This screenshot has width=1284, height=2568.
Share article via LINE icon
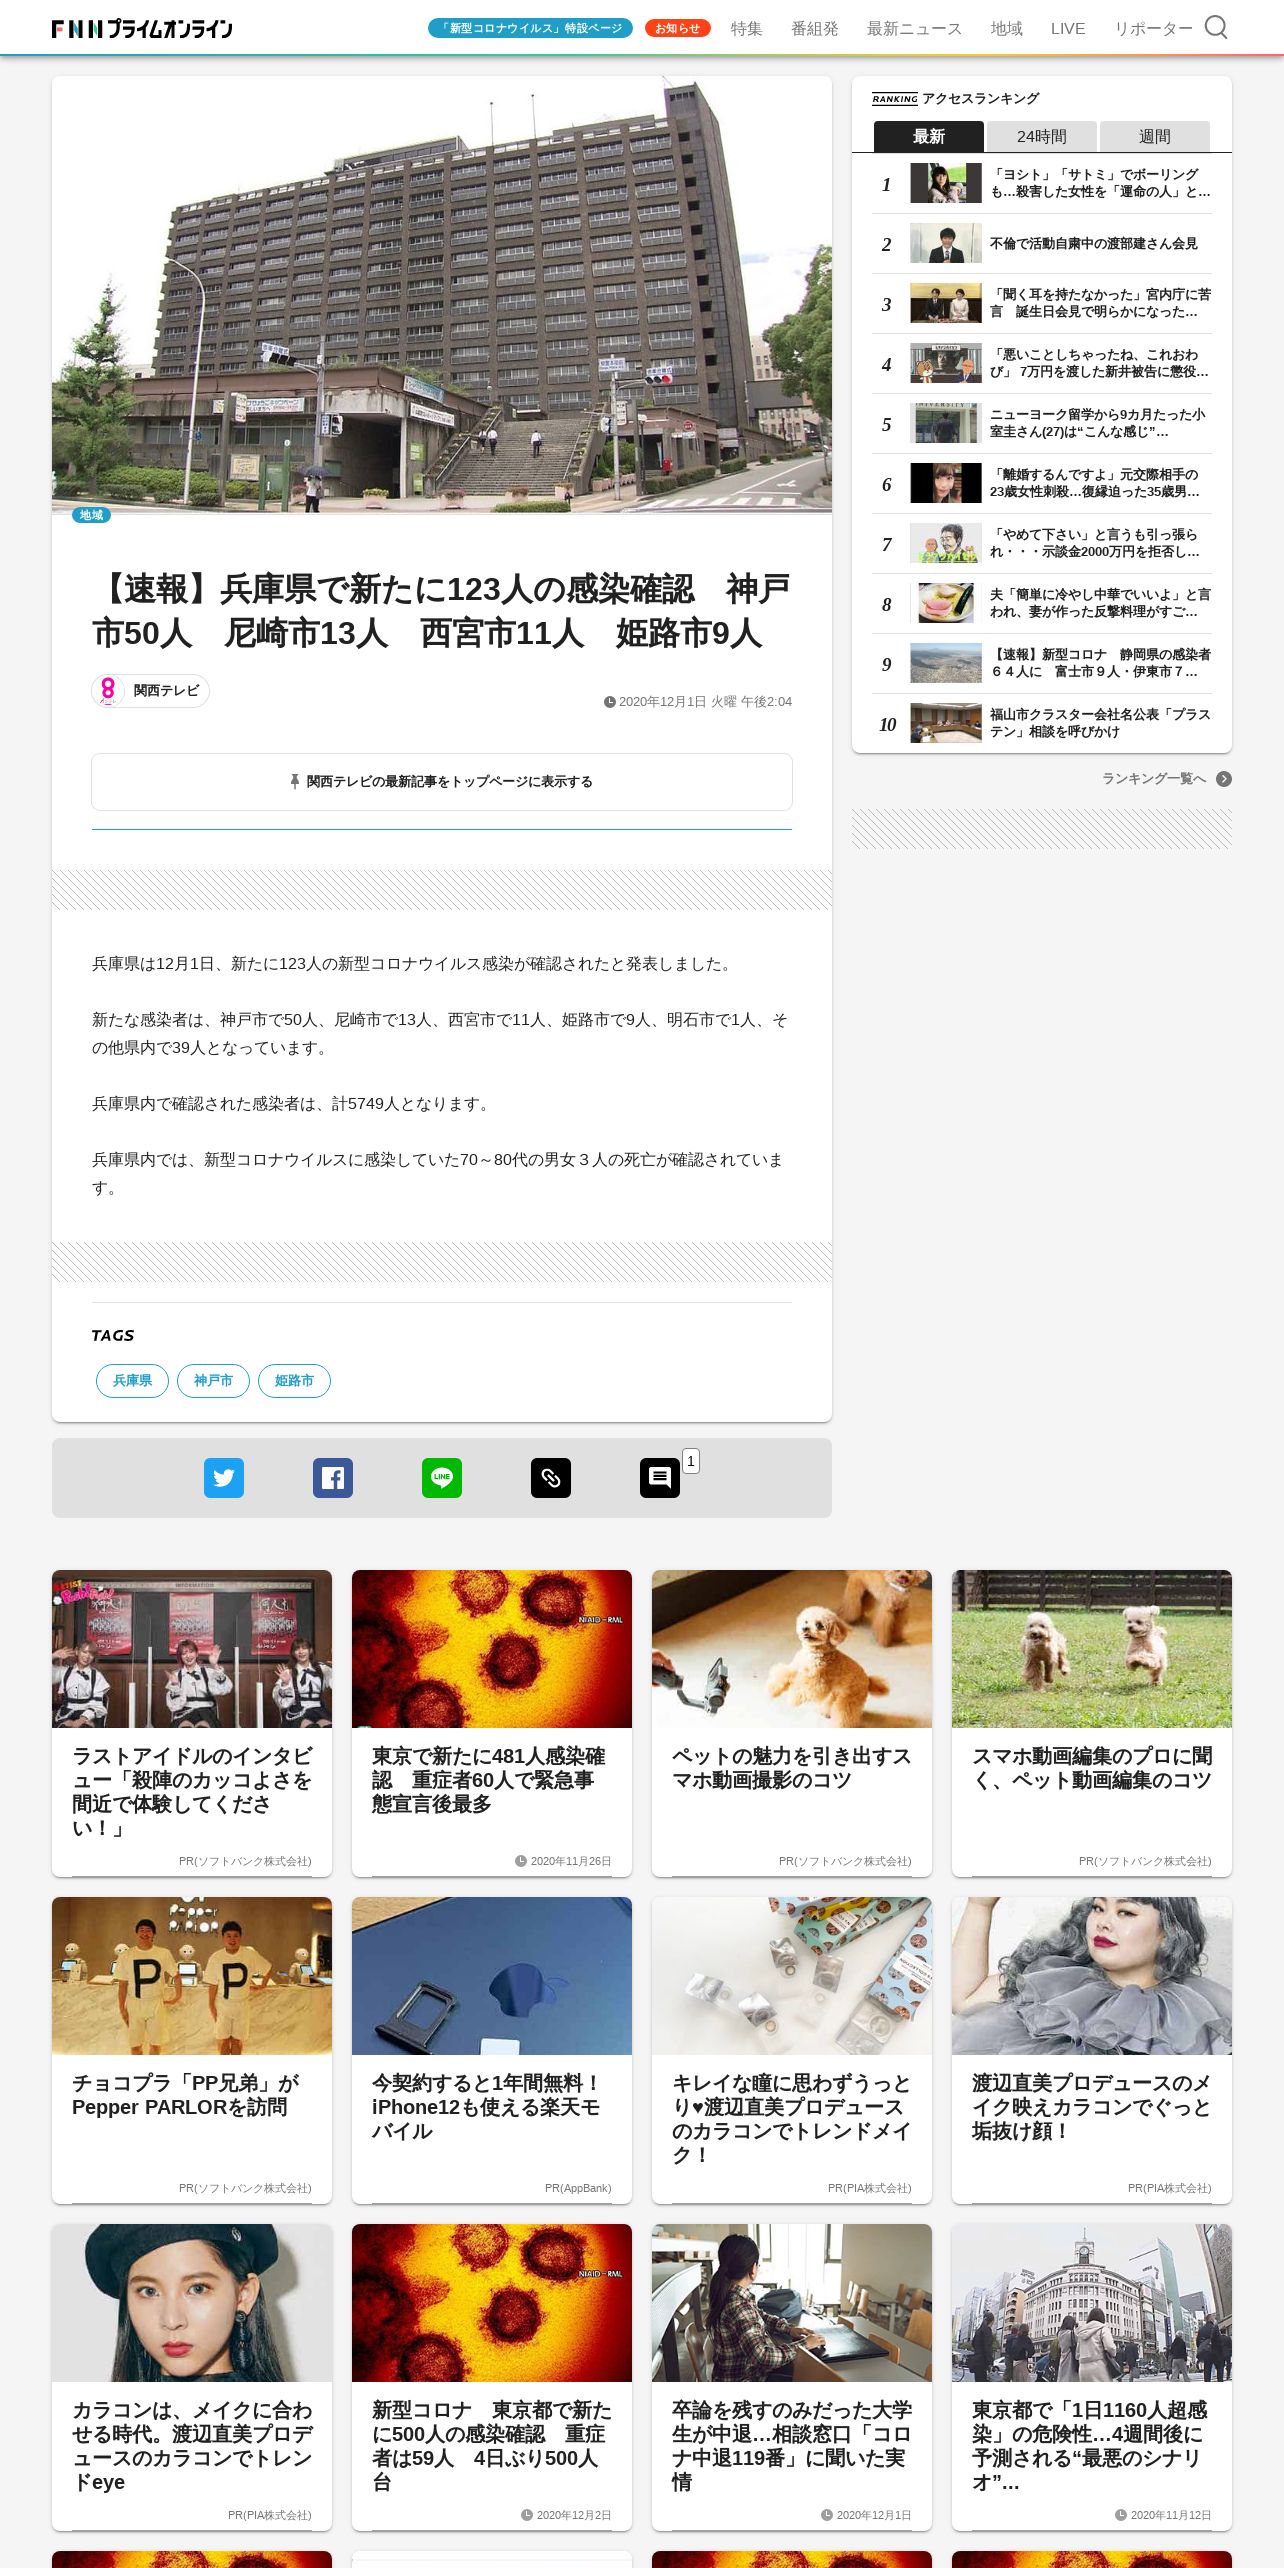tap(442, 1478)
